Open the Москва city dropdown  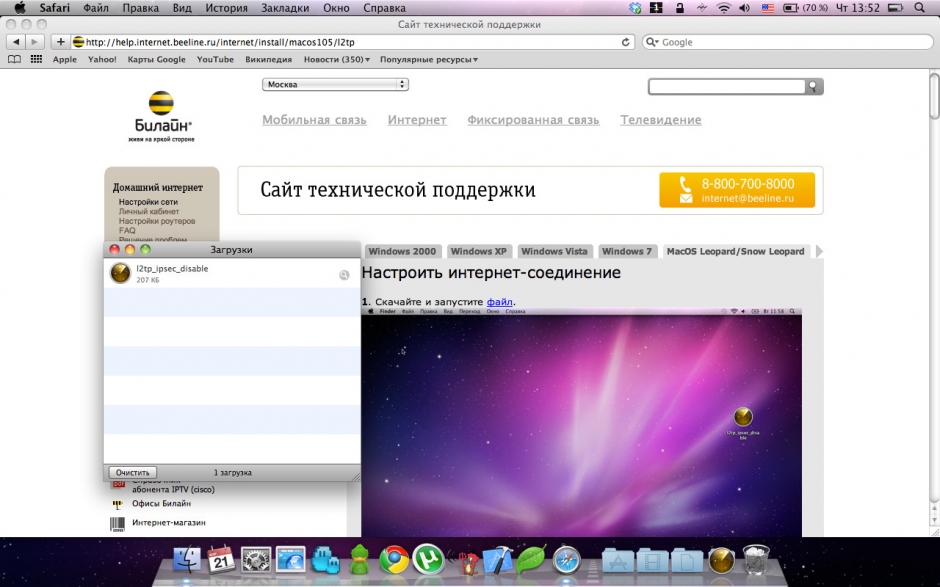coord(335,85)
